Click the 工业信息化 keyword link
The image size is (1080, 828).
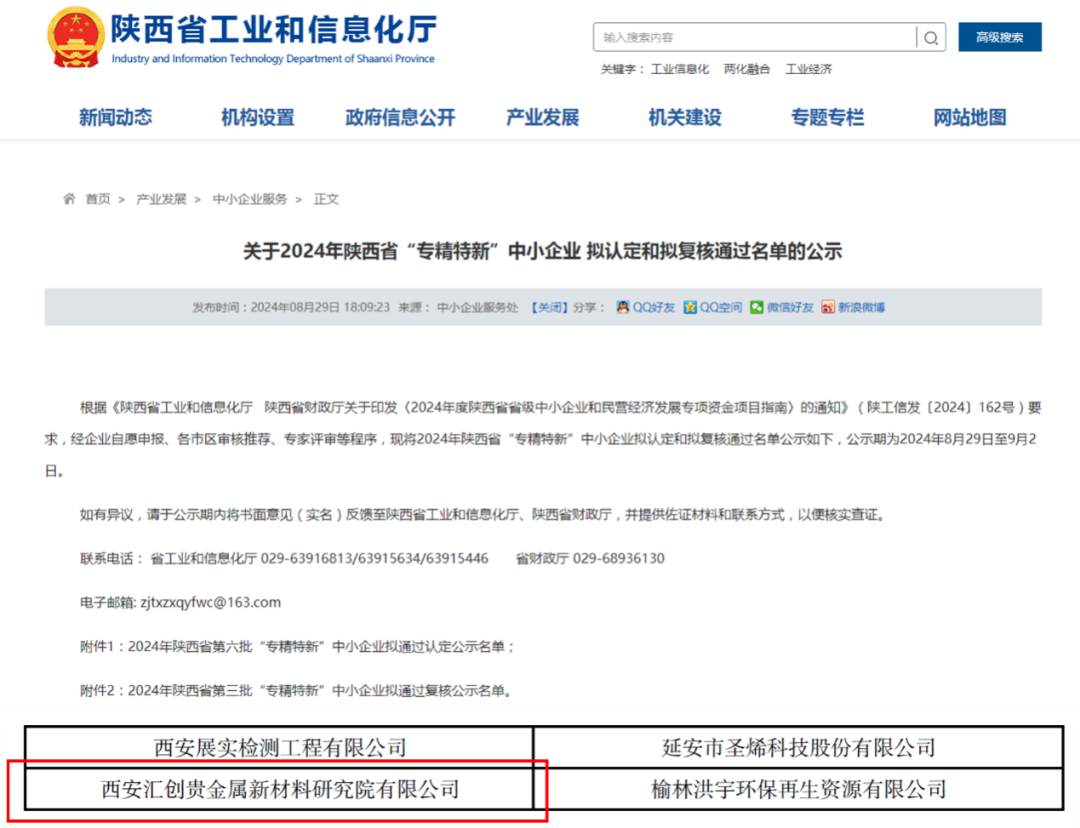click(x=680, y=69)
